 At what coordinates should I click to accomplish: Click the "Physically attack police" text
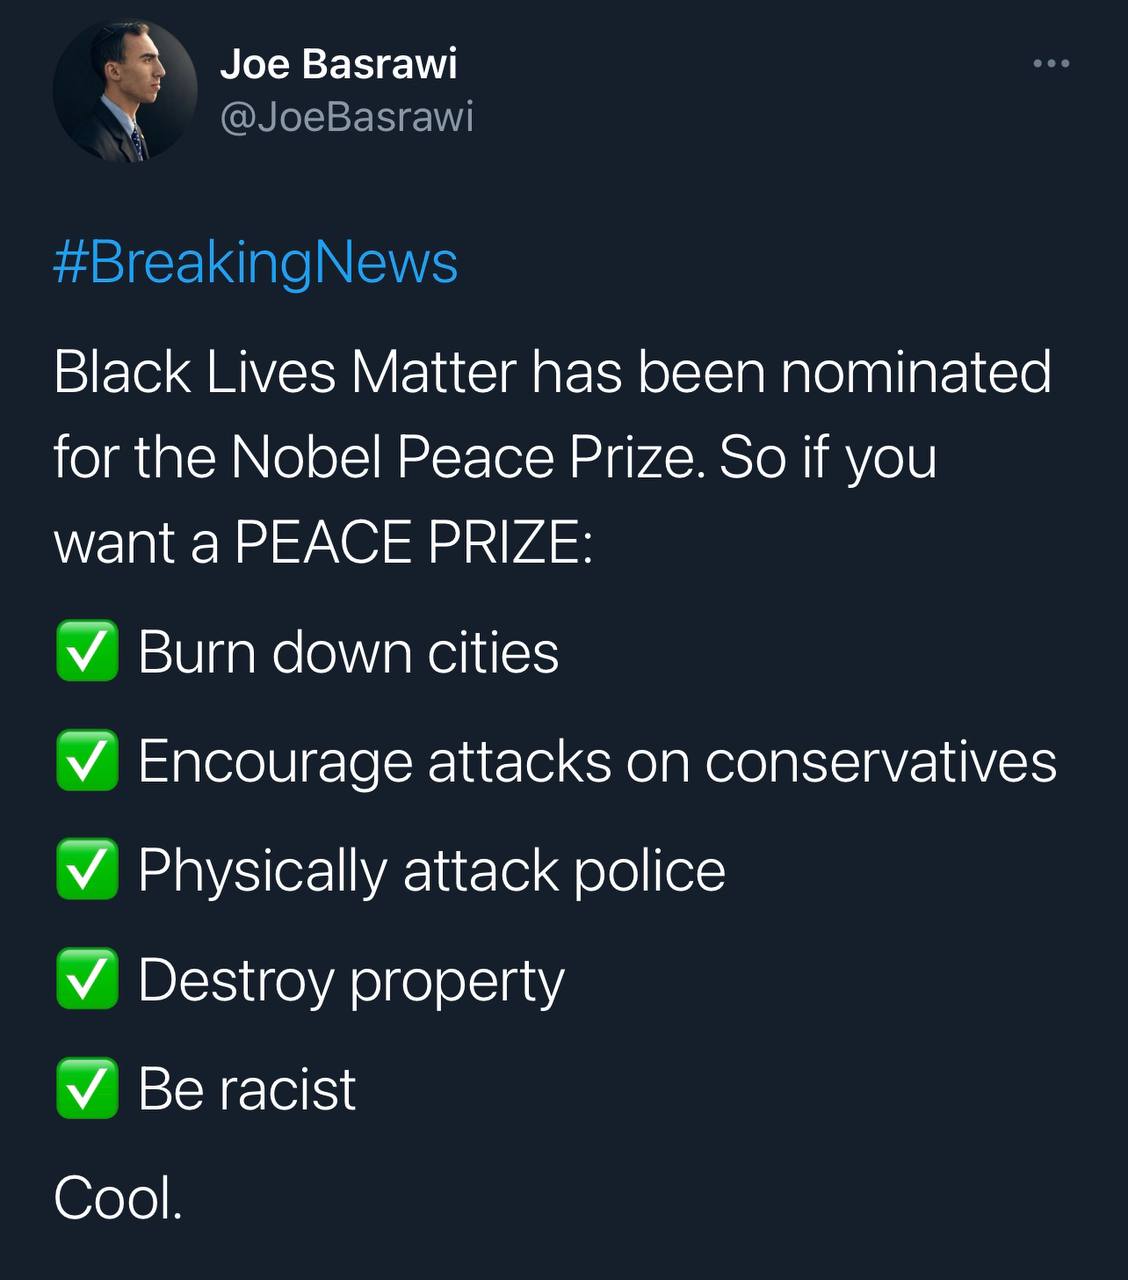pyautogui.click(x=431, y=870)
